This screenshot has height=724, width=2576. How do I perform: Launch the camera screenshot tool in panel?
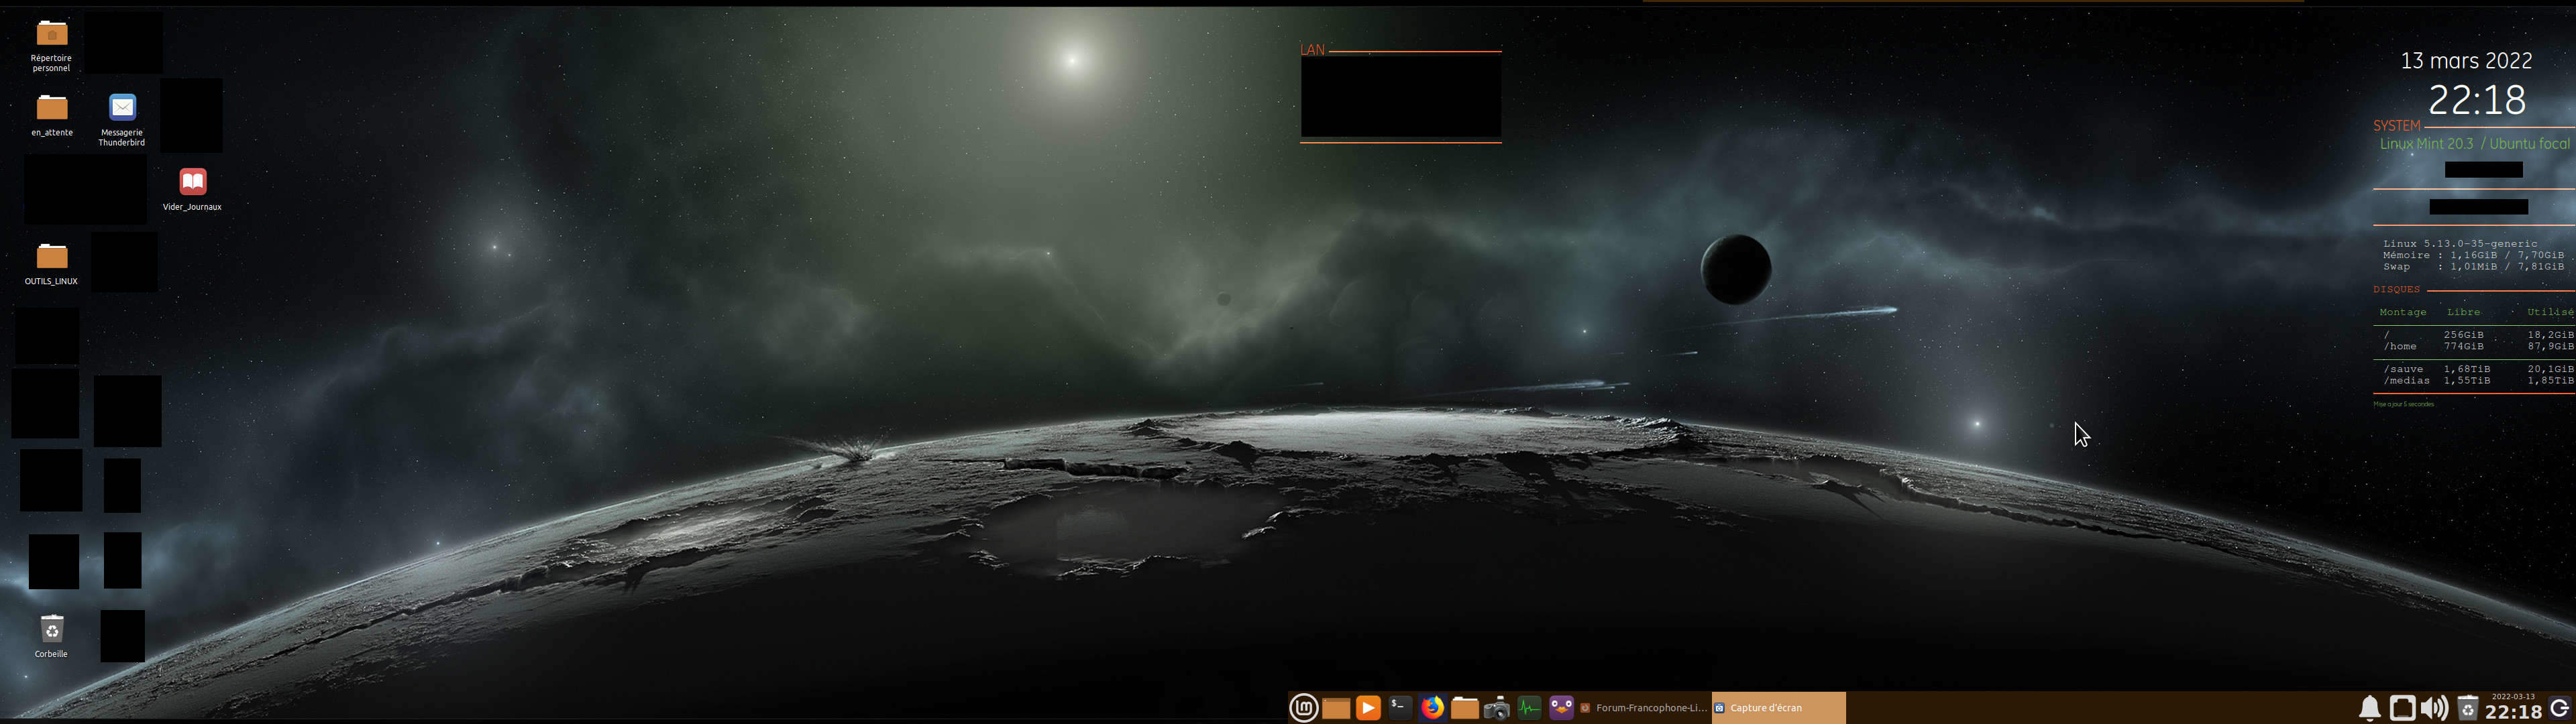pyautogui.click(x=1496, y=708)
